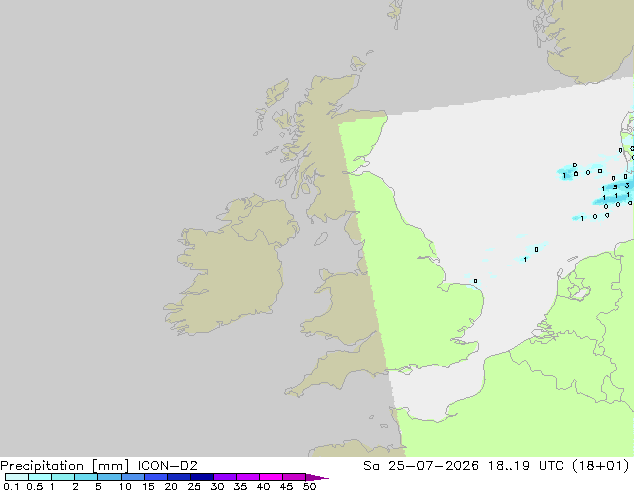This screenshot has height=490, width=634.
Task: Pick the 10–15 mm legend color swatch
Action: click(x=133, y=477)
